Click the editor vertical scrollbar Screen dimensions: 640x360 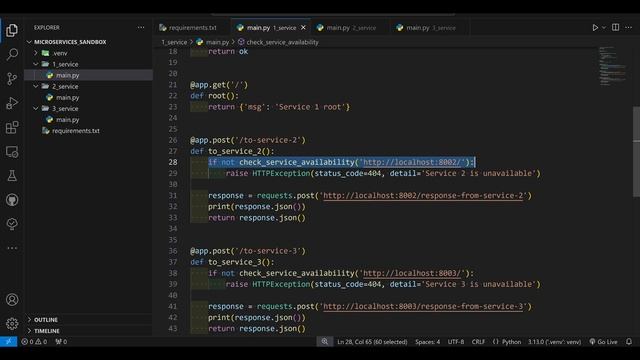636,151
